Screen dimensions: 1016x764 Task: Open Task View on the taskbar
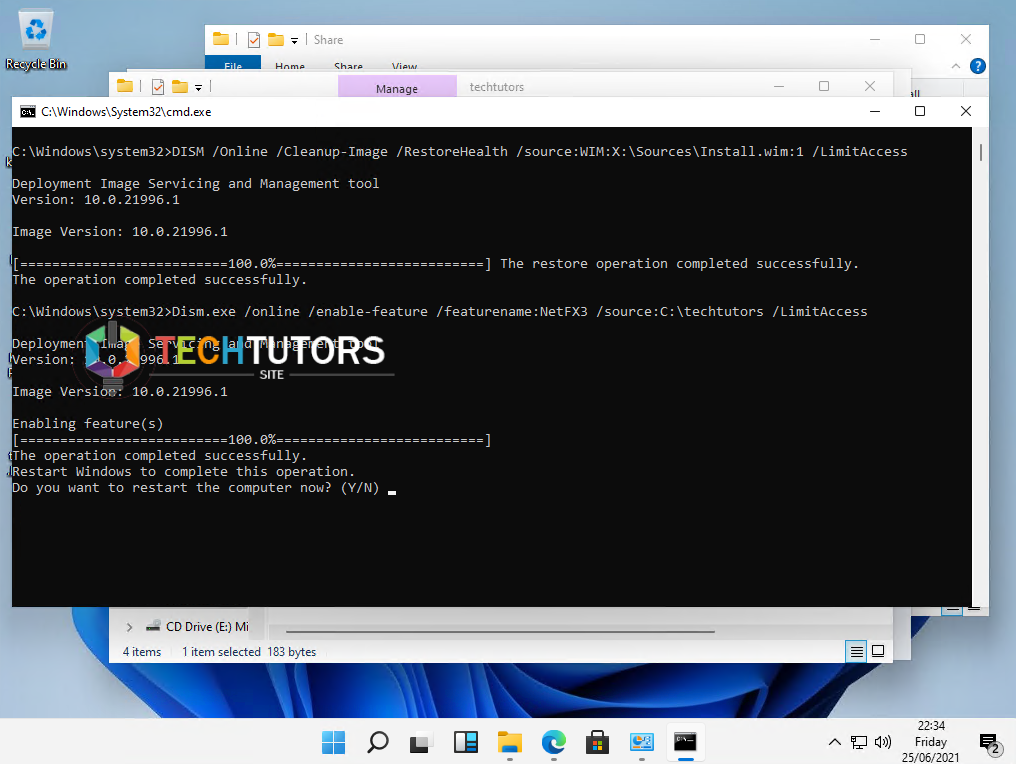click(x=421, y=742)
